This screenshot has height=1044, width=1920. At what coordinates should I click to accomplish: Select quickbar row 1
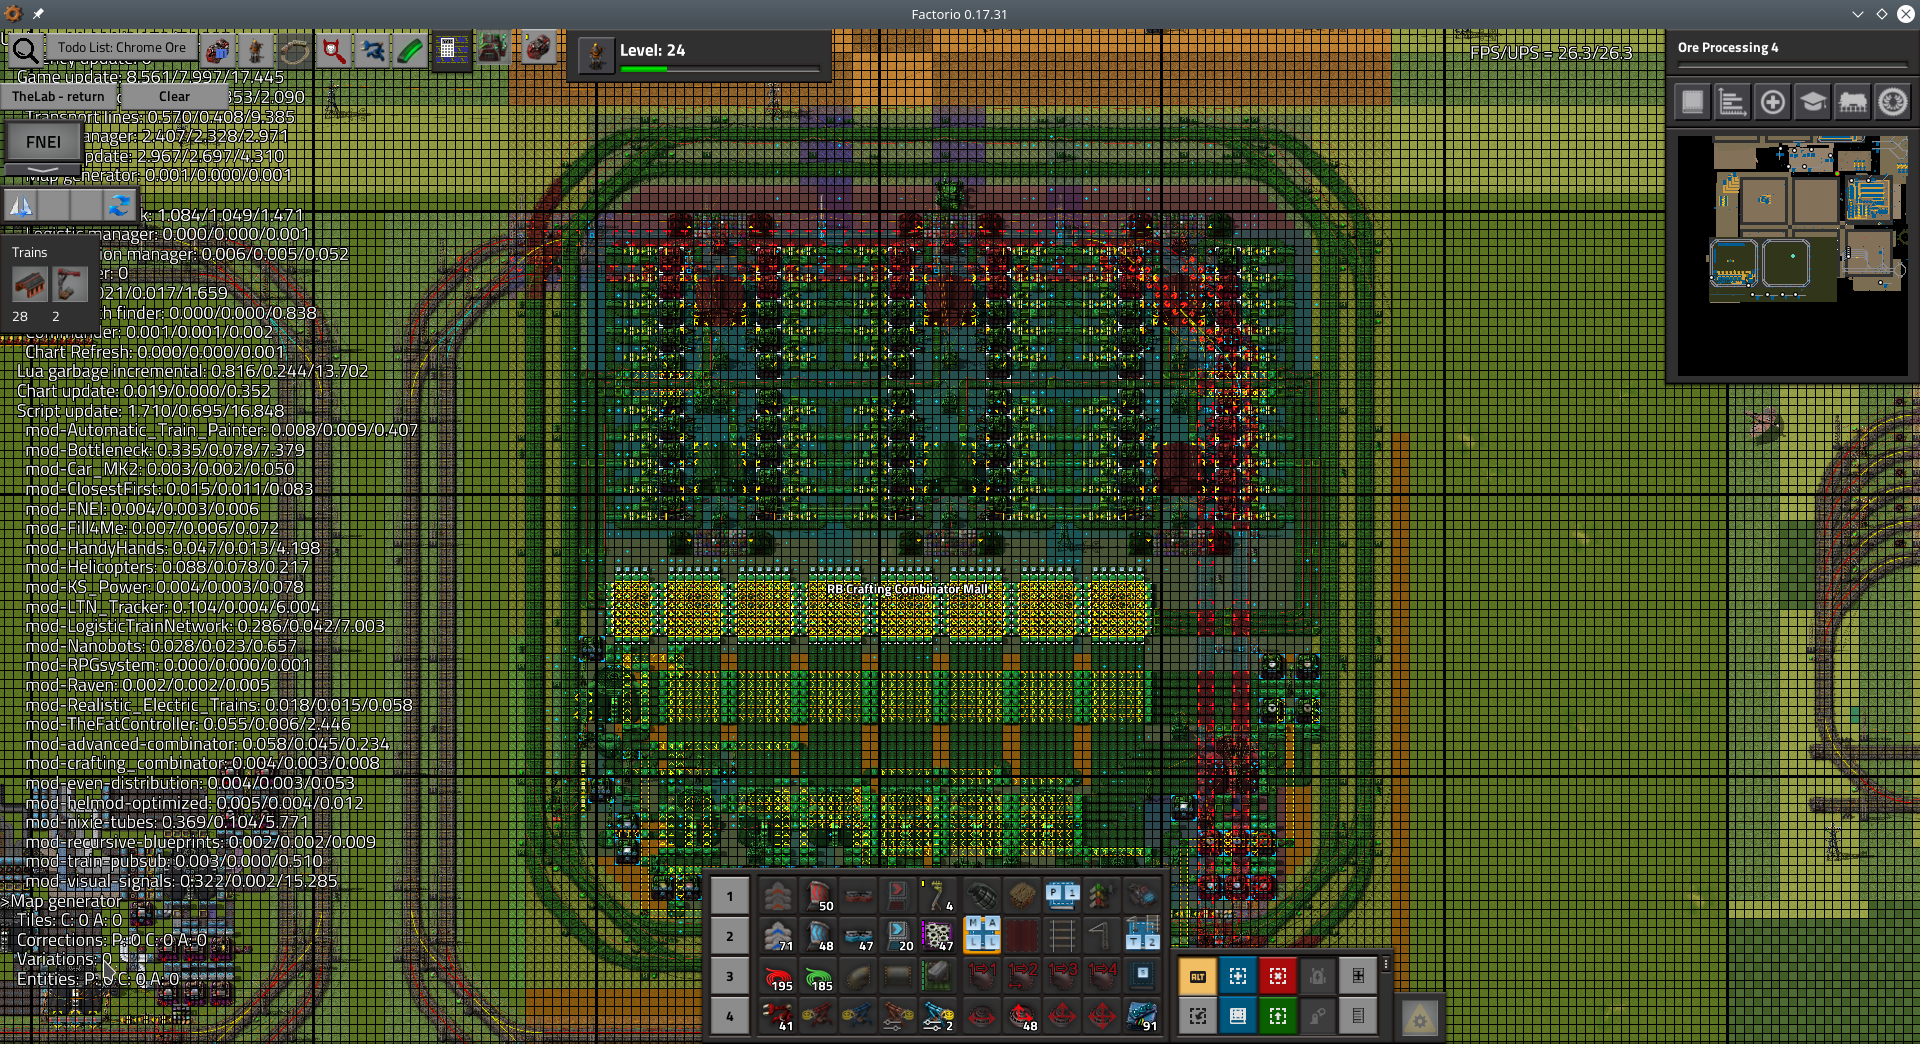tap(730, 897)
